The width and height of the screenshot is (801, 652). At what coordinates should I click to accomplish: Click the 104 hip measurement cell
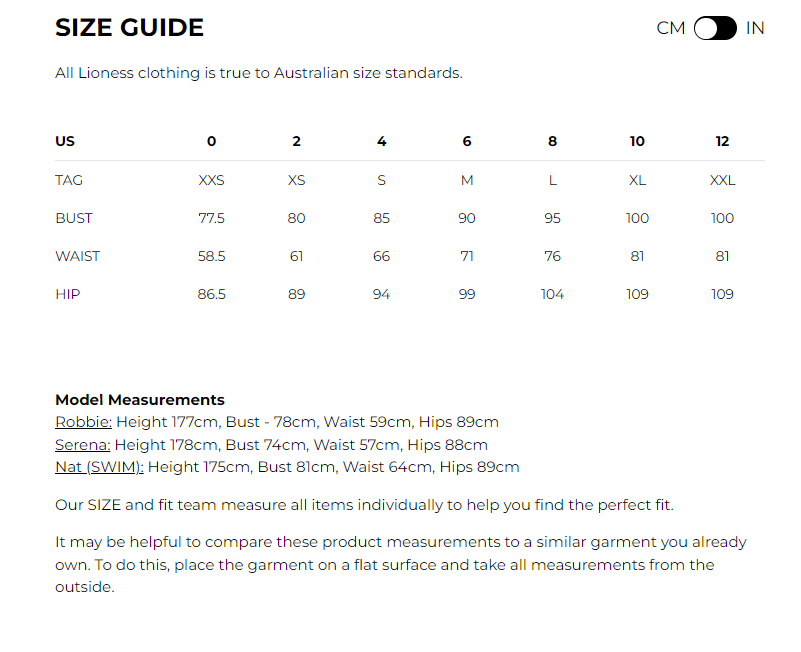pyautogui.click(x=552, y=294)
